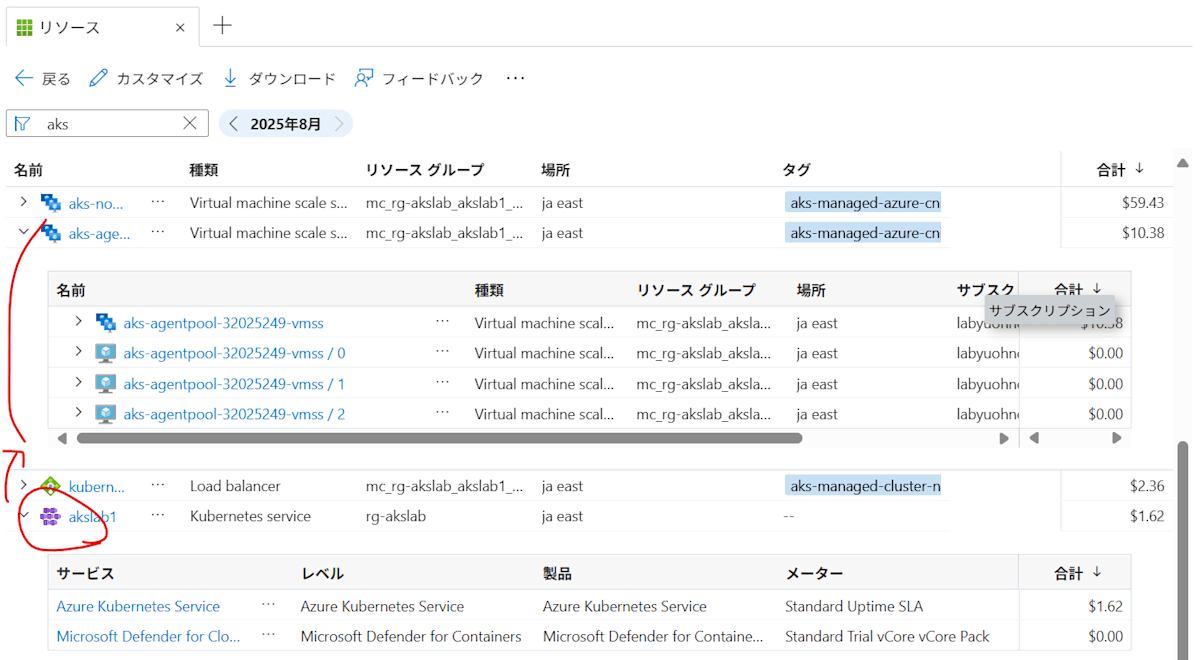
Task: Sort nested table by 種類 column
Action: (x=489, y=290)
